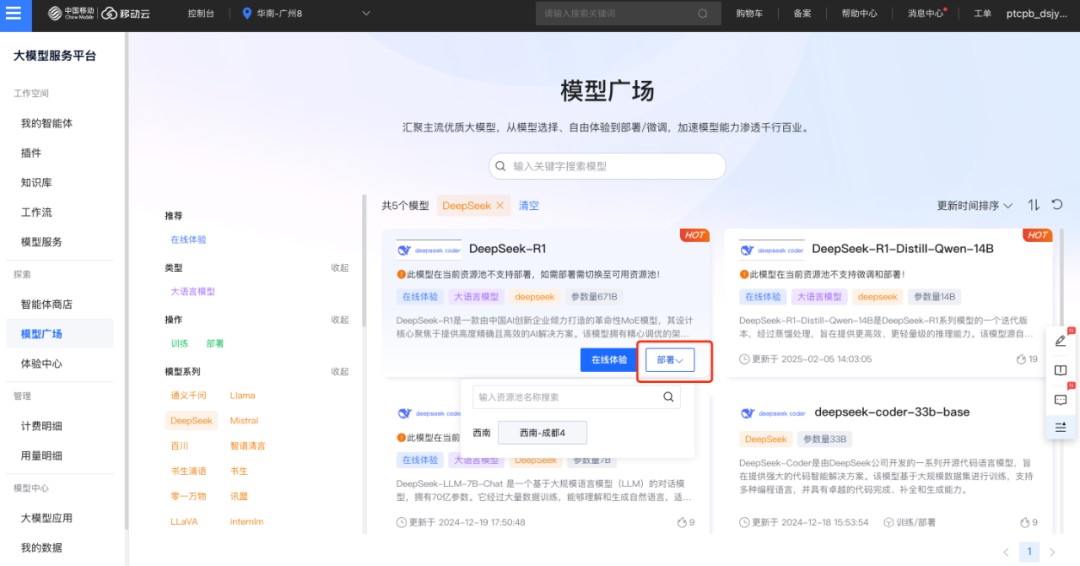This screenshot has height=566, width=1080.
Task: Click the refresh icon beside sorting
Action: tap(1057, 205)
